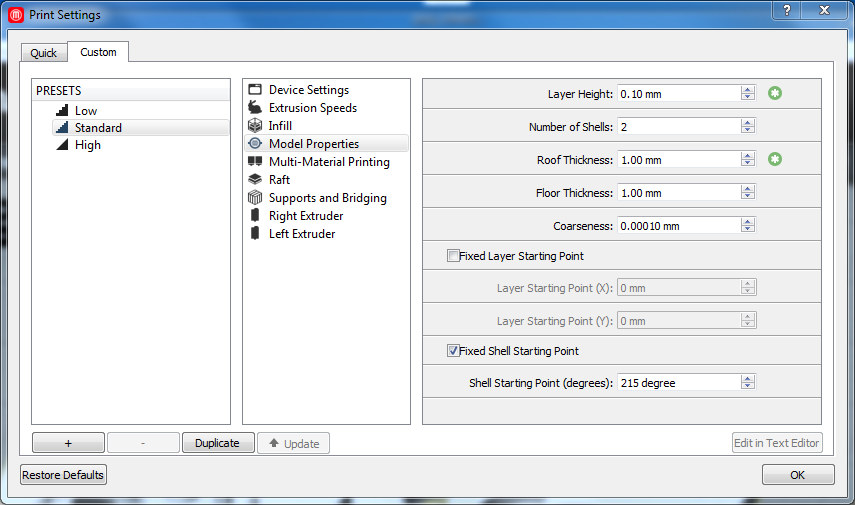Click the Update preset button
This screenshot has width=855, height=505.
click(x=293, y=443)
